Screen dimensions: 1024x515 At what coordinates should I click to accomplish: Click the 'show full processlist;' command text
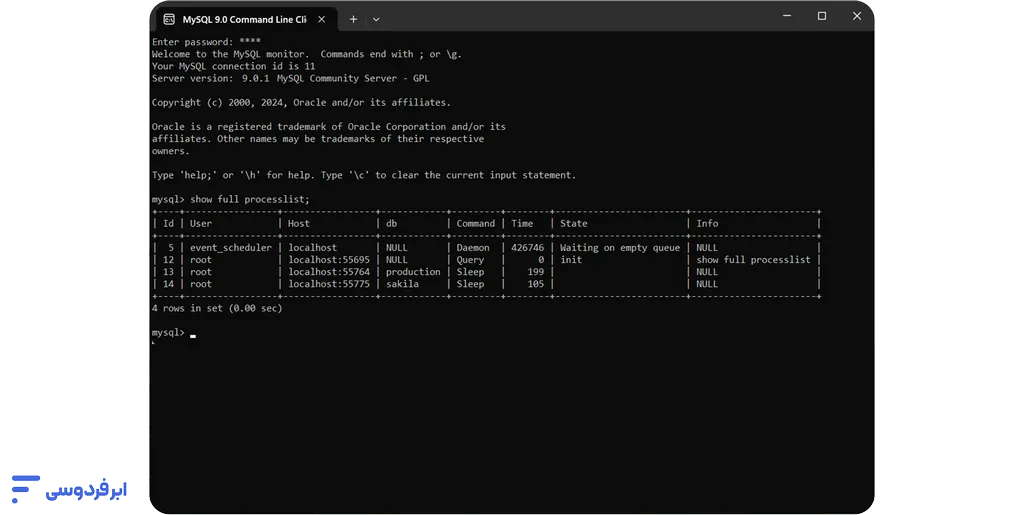249,199
